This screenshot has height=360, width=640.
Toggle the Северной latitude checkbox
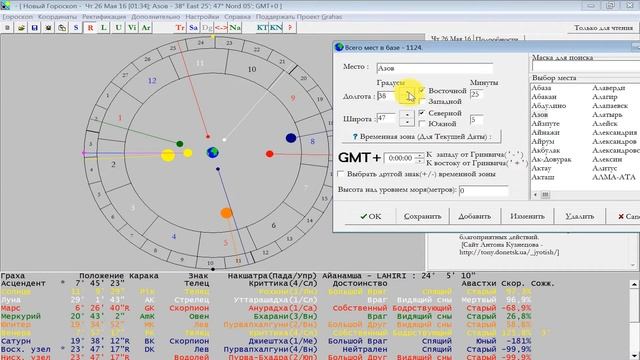422,113
